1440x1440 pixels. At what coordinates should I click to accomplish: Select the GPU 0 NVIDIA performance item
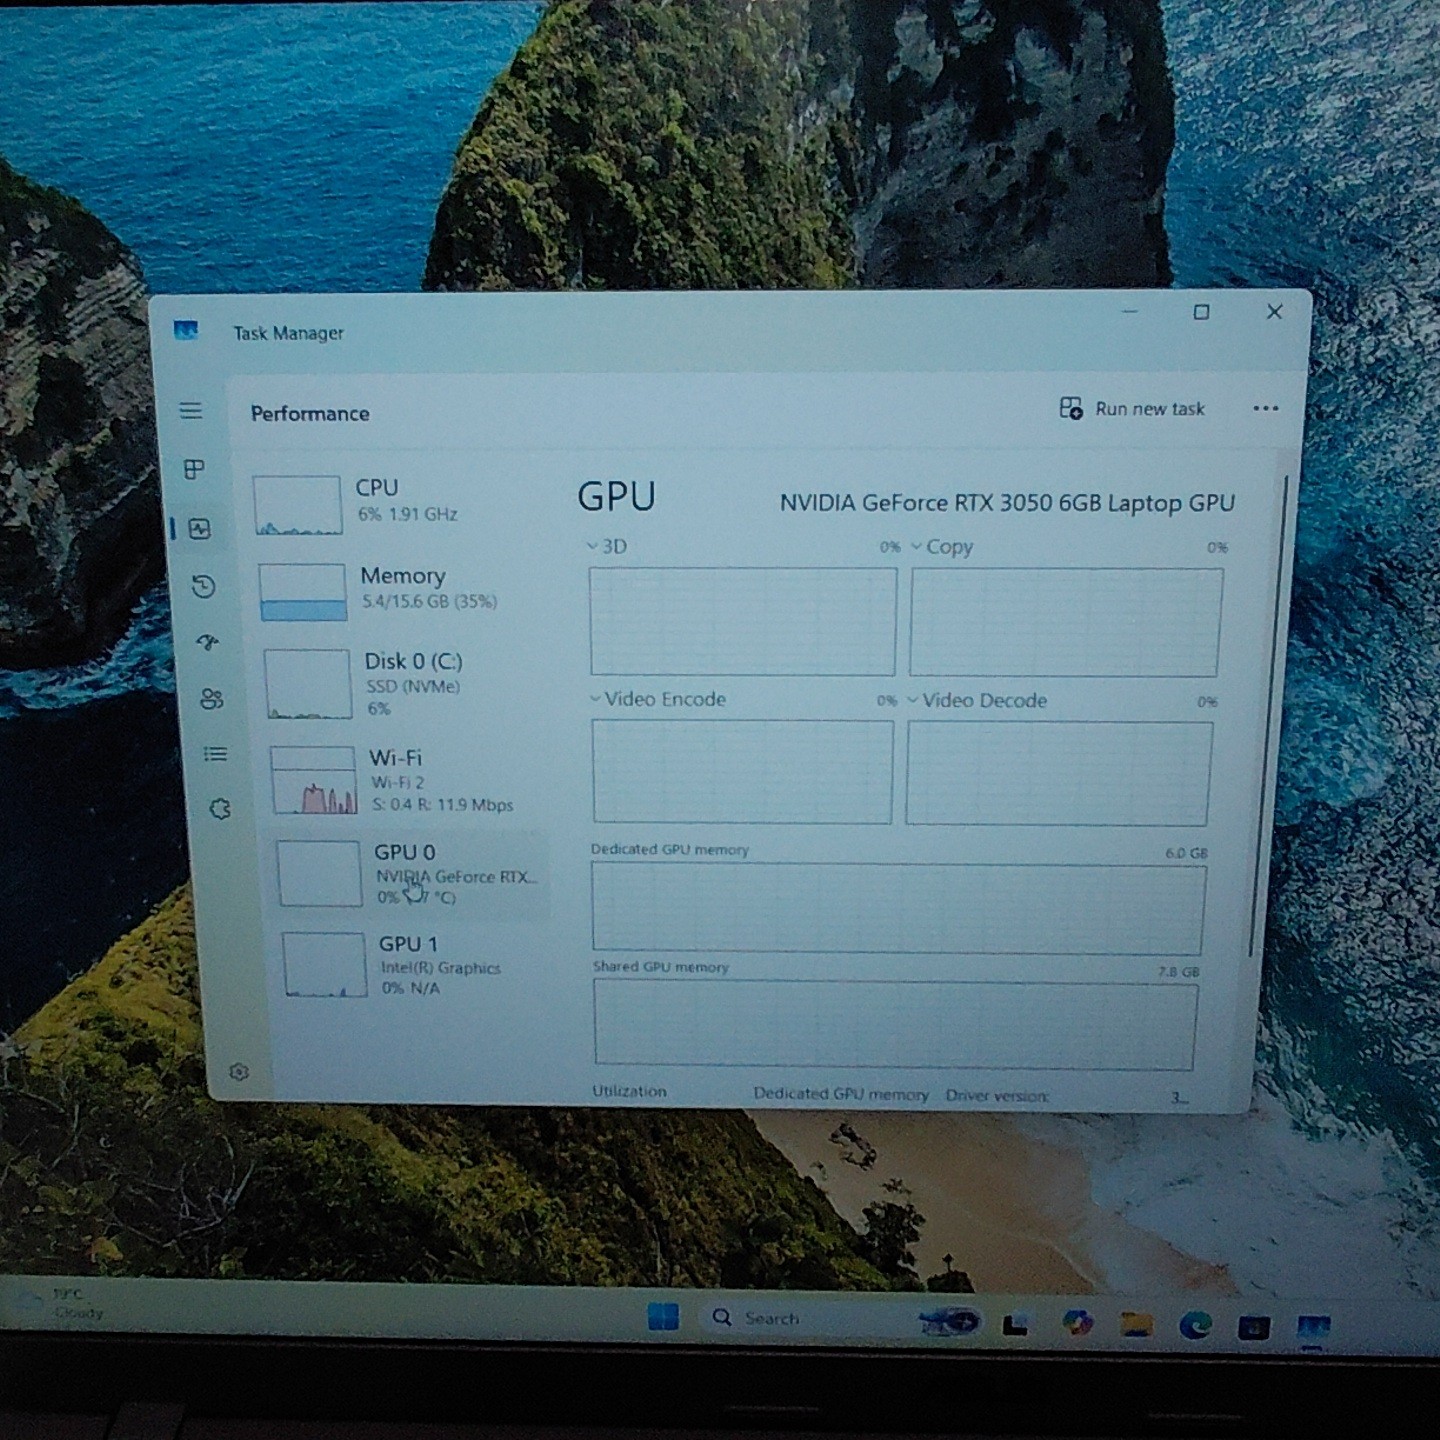tap(411, 874)
